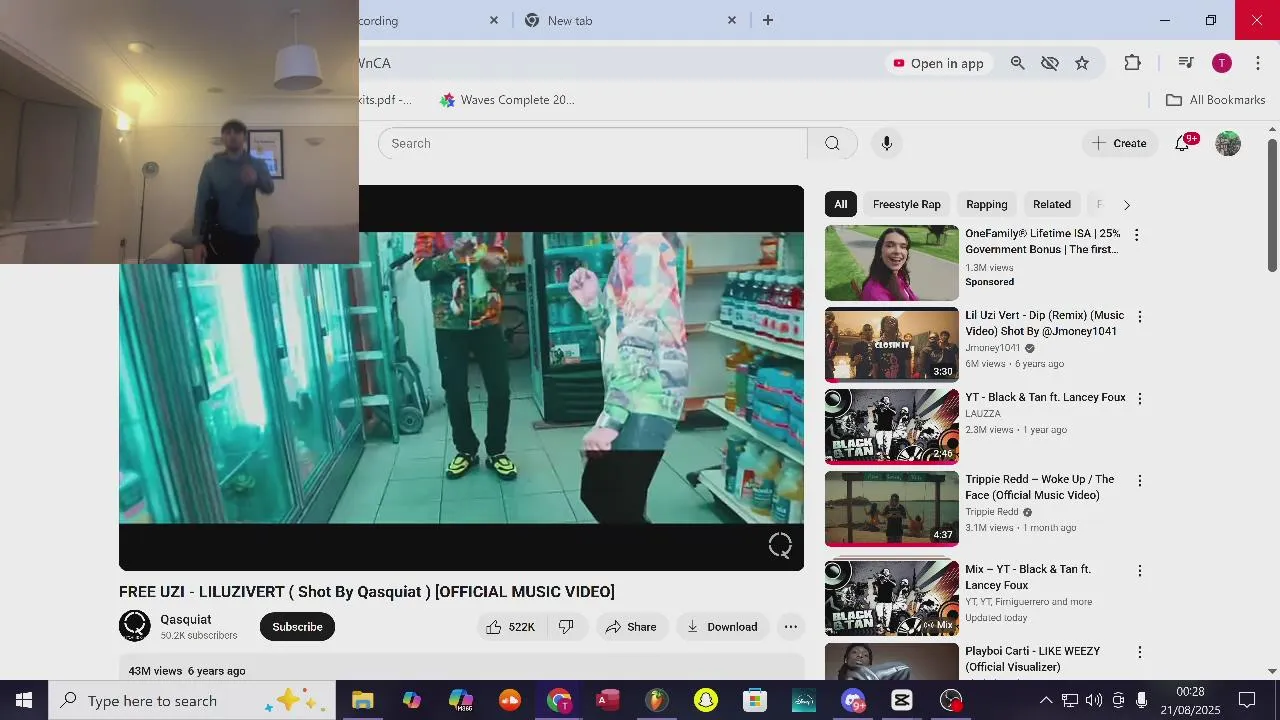Click the Windows Start button

point(24,700)
